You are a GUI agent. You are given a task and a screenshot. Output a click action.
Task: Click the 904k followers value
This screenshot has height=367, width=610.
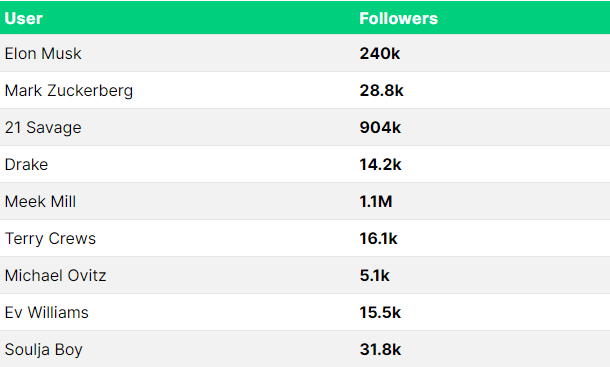380,127
